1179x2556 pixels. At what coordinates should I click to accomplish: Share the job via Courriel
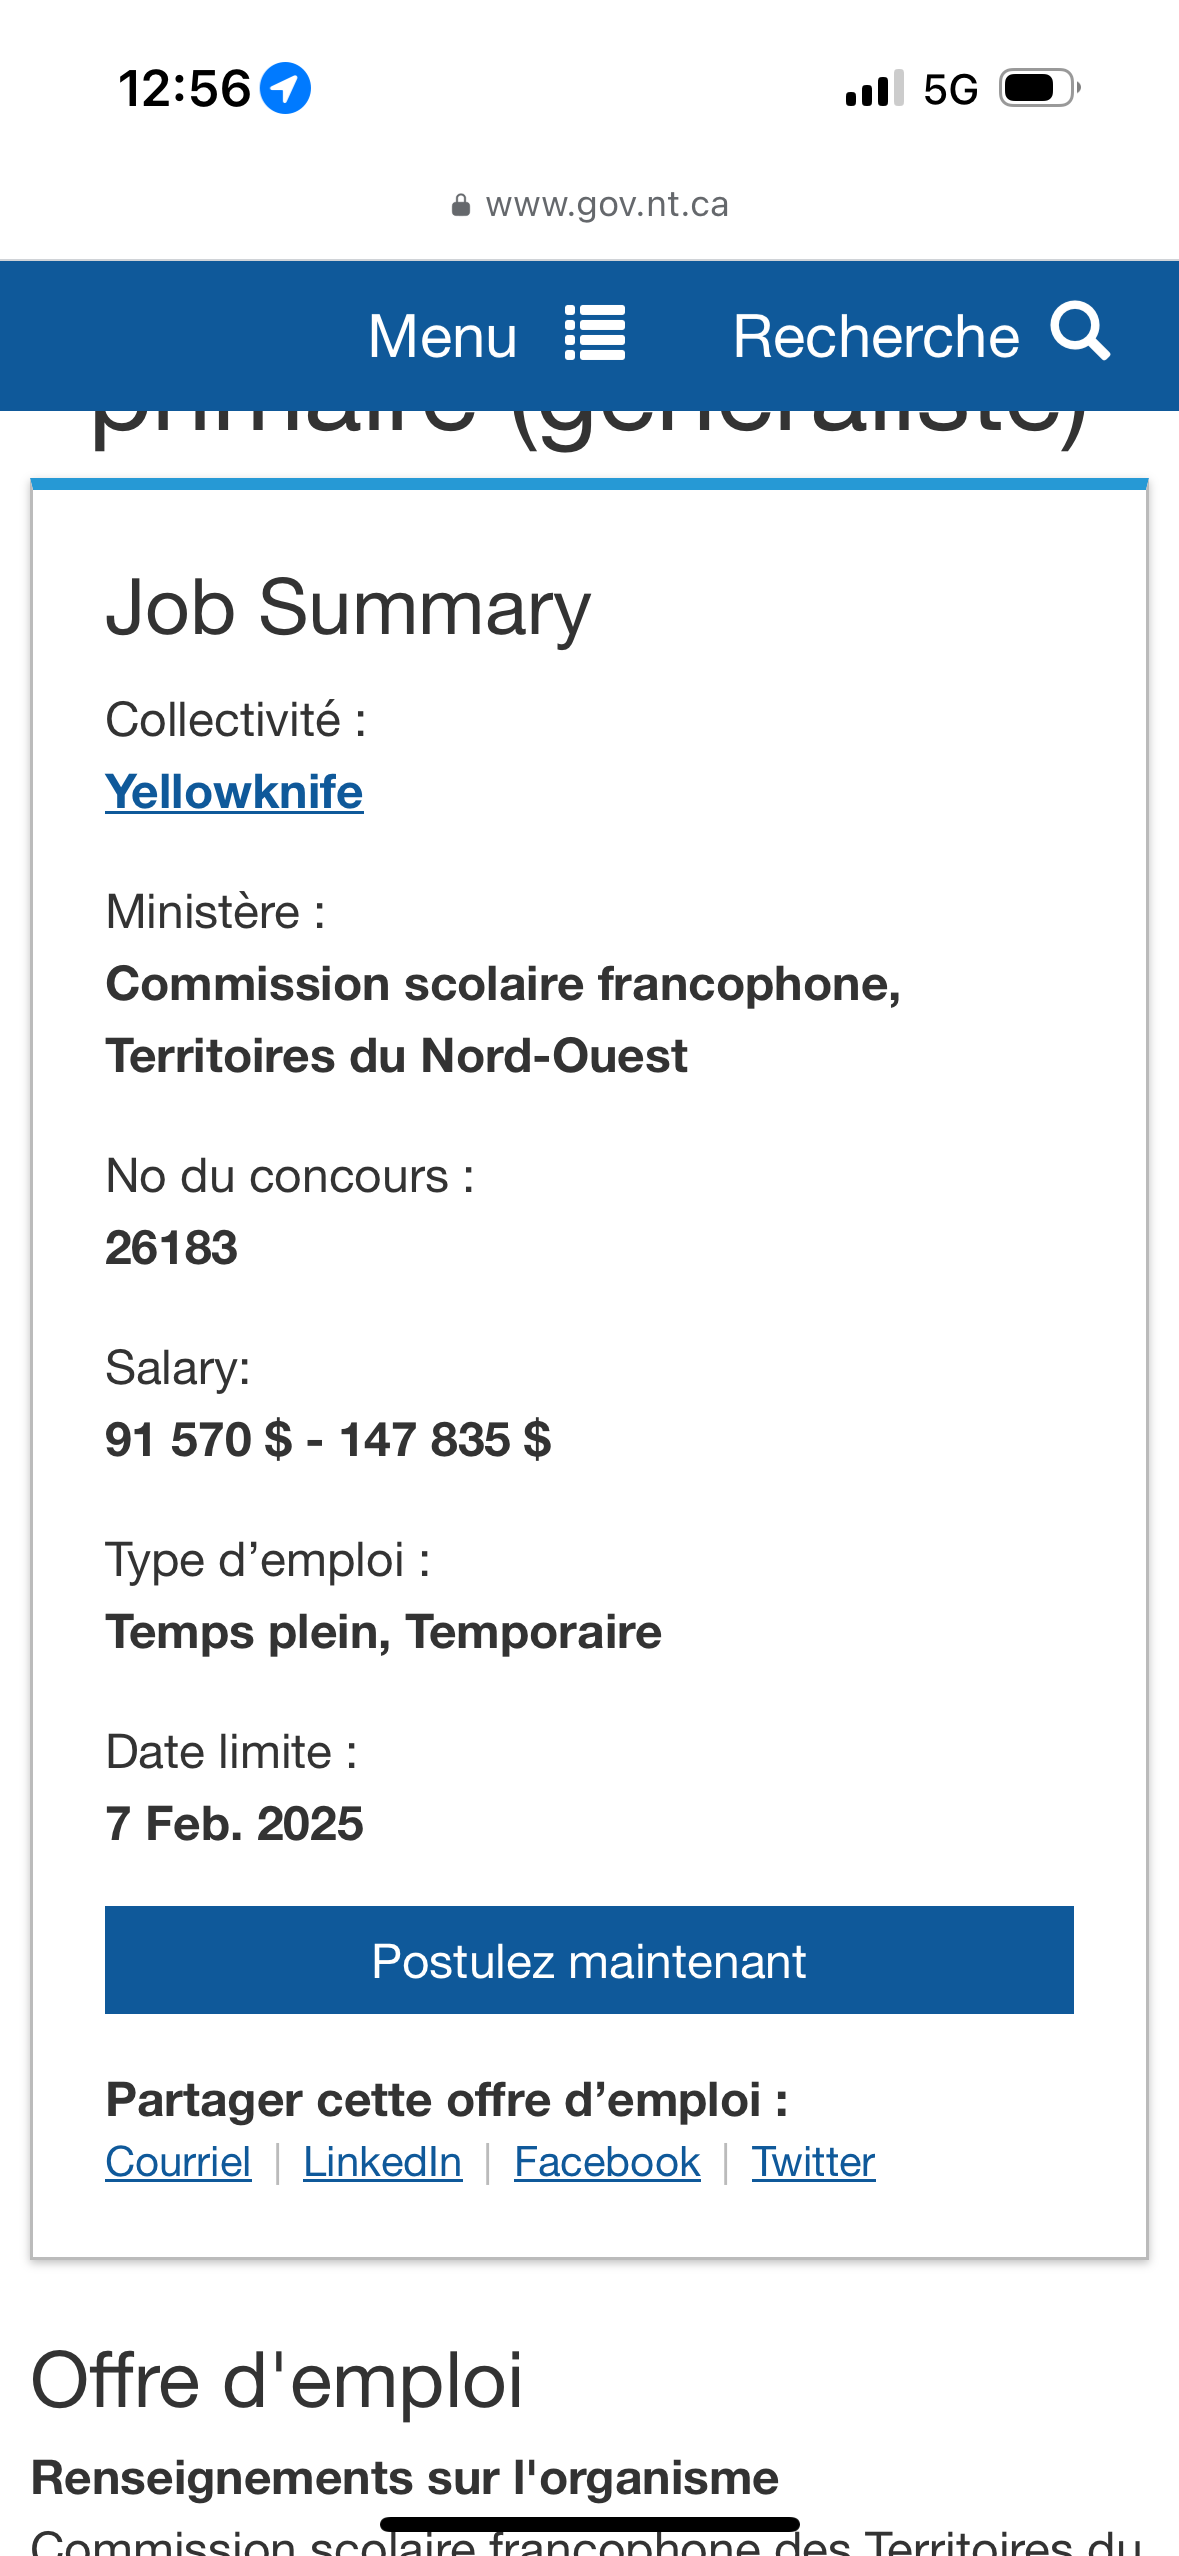click(178, 2162)
